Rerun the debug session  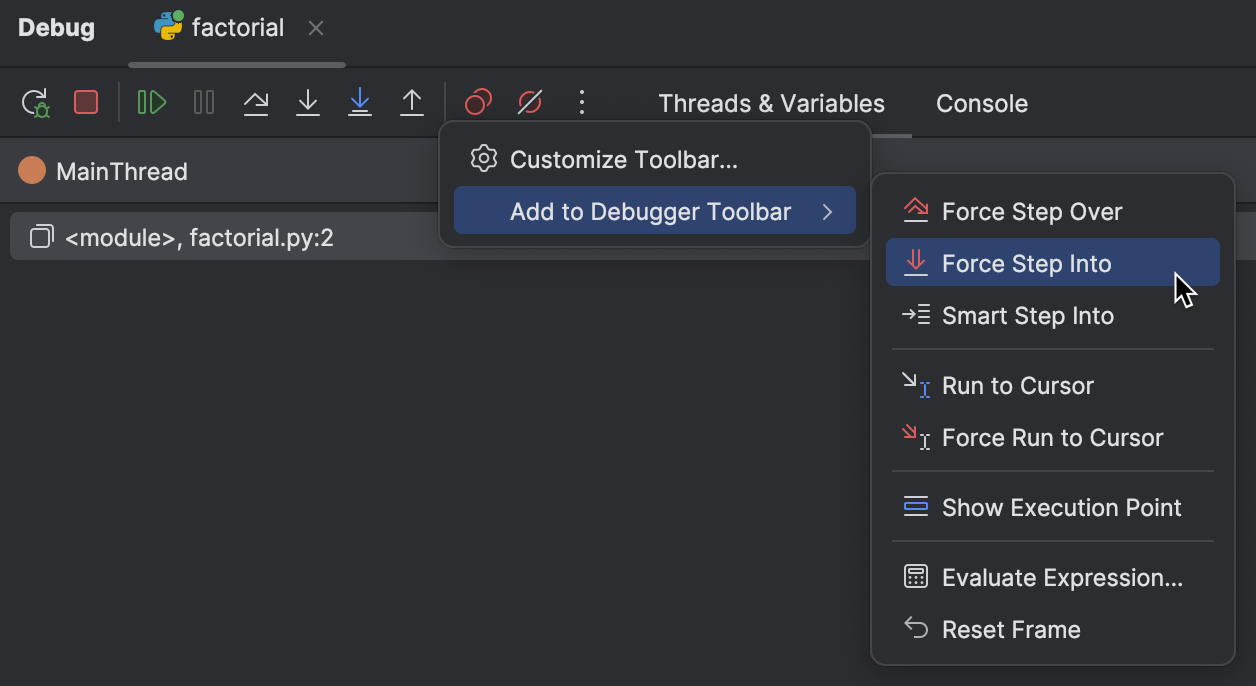coord(34,102)
